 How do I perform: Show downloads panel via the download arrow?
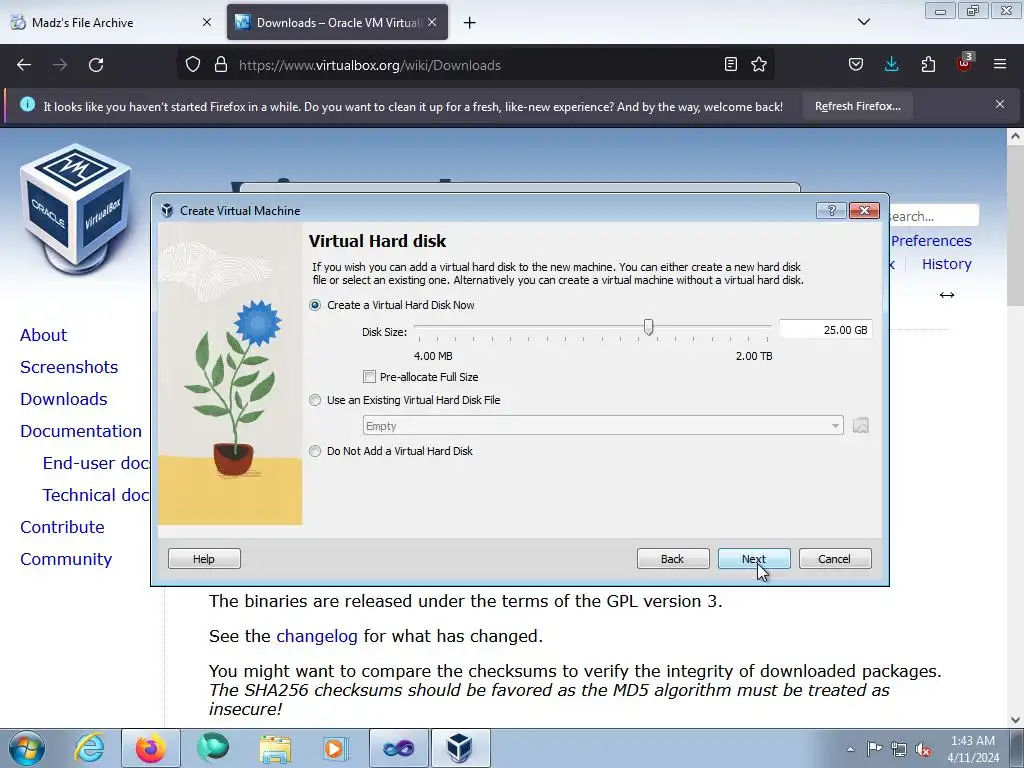click(891, 65)
